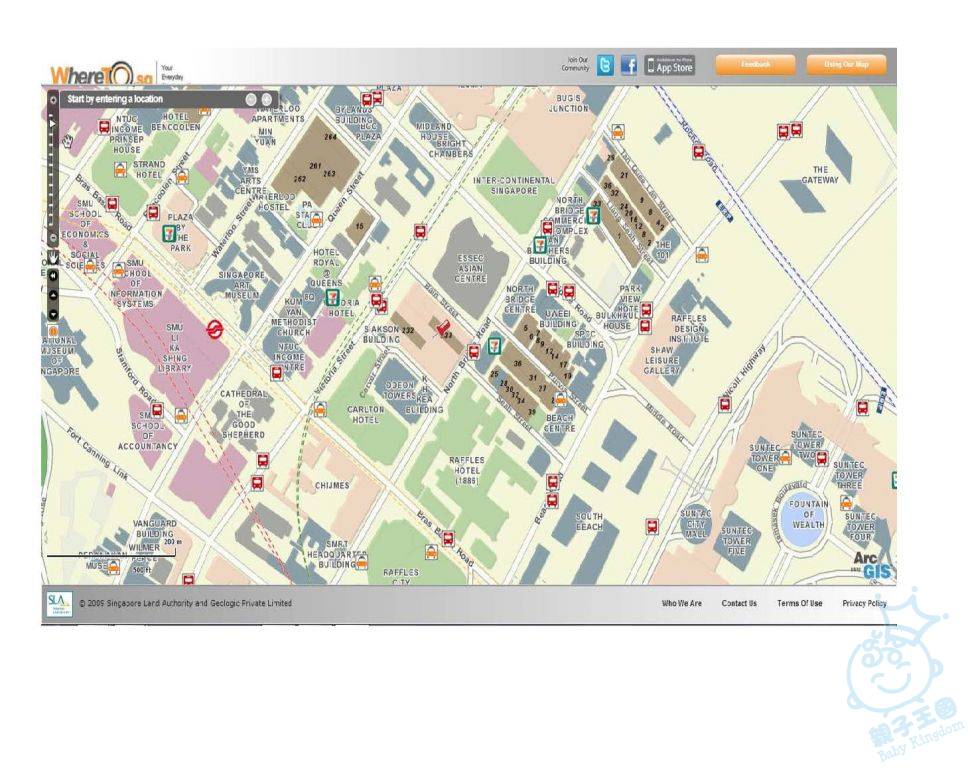Click the MRT station symbol near SMU library

pyautogui.click(x=215, y=327)
